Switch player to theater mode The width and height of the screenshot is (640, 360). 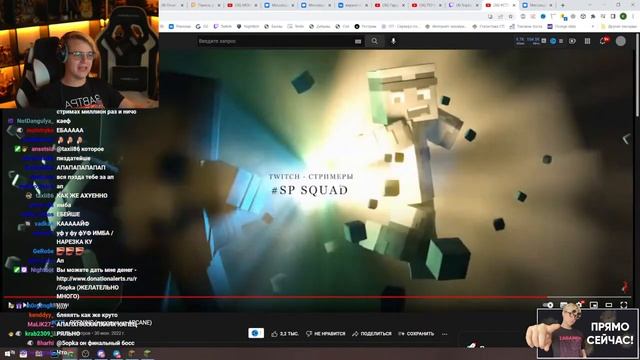point(609,304)
